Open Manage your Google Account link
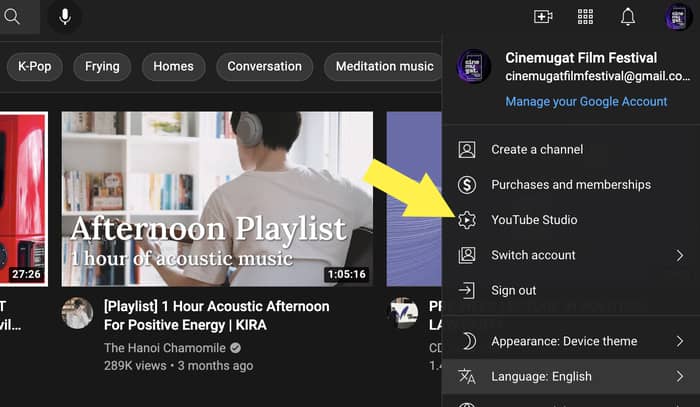Image resolution: width=700 pixels, height=407 pixels. click(586, 102)
